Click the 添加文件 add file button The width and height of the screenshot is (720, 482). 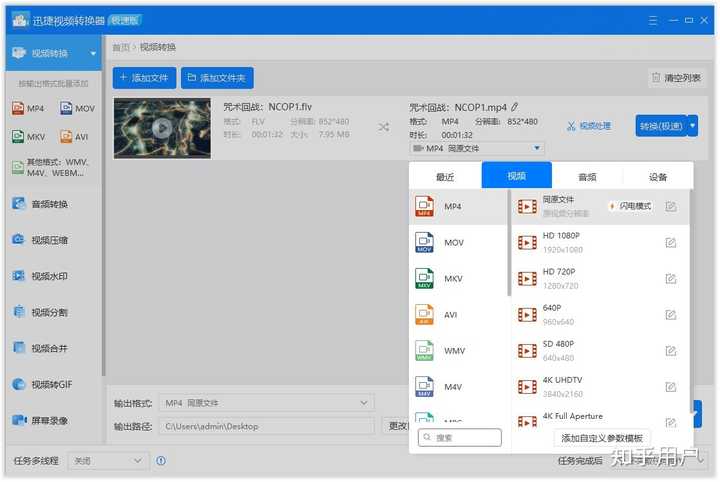(x=144, y=78)
